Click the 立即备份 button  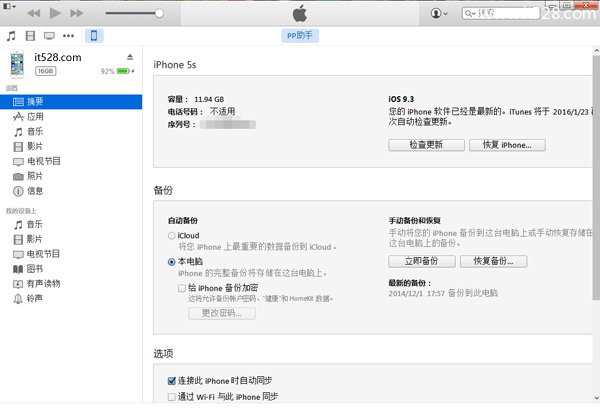[x=422, y=261]
